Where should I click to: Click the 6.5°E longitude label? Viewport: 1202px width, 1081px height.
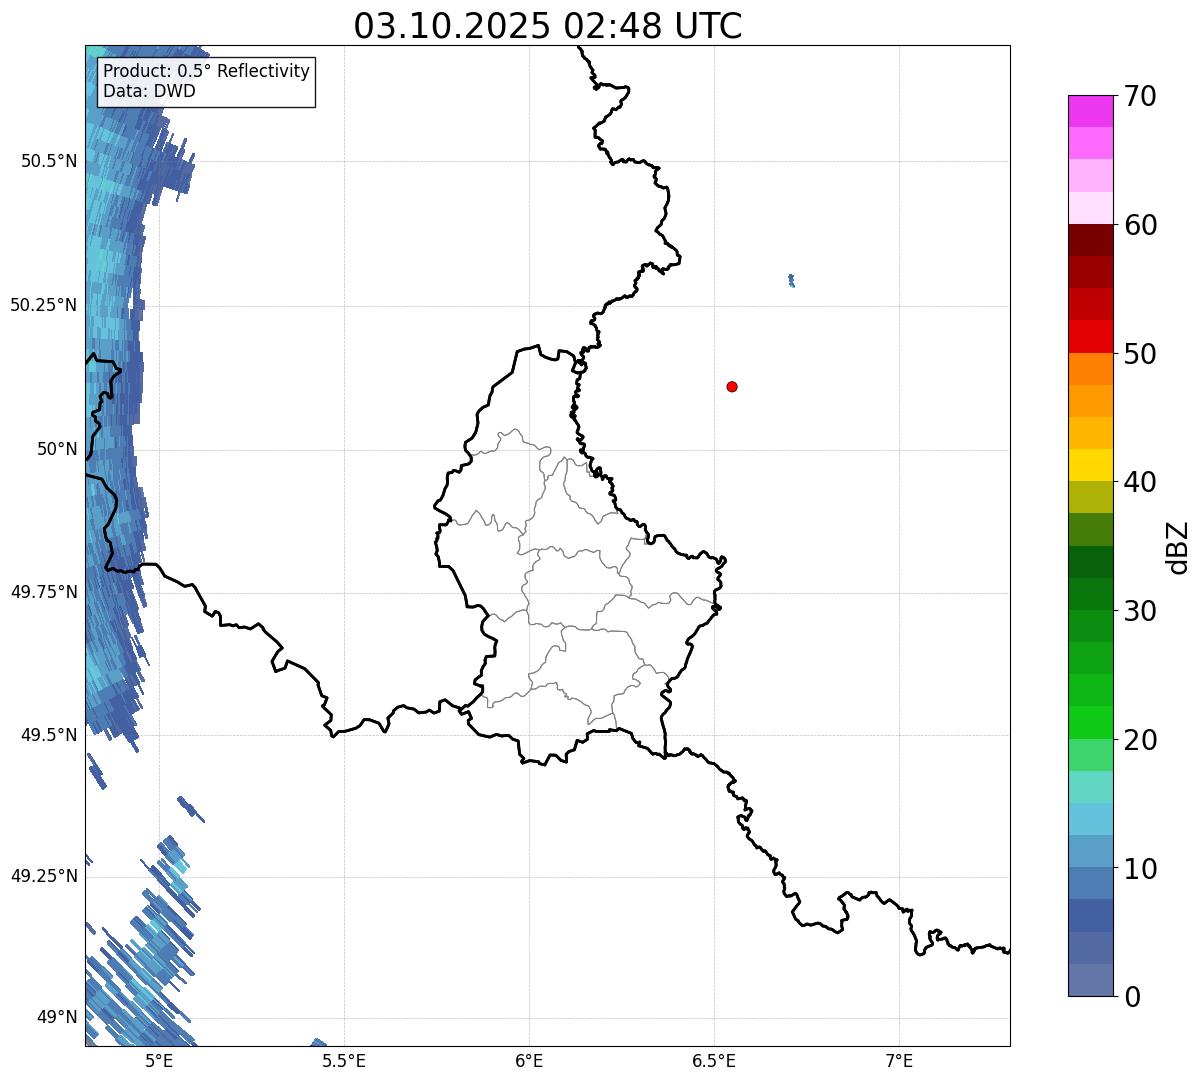click(x=714, y=1060)
